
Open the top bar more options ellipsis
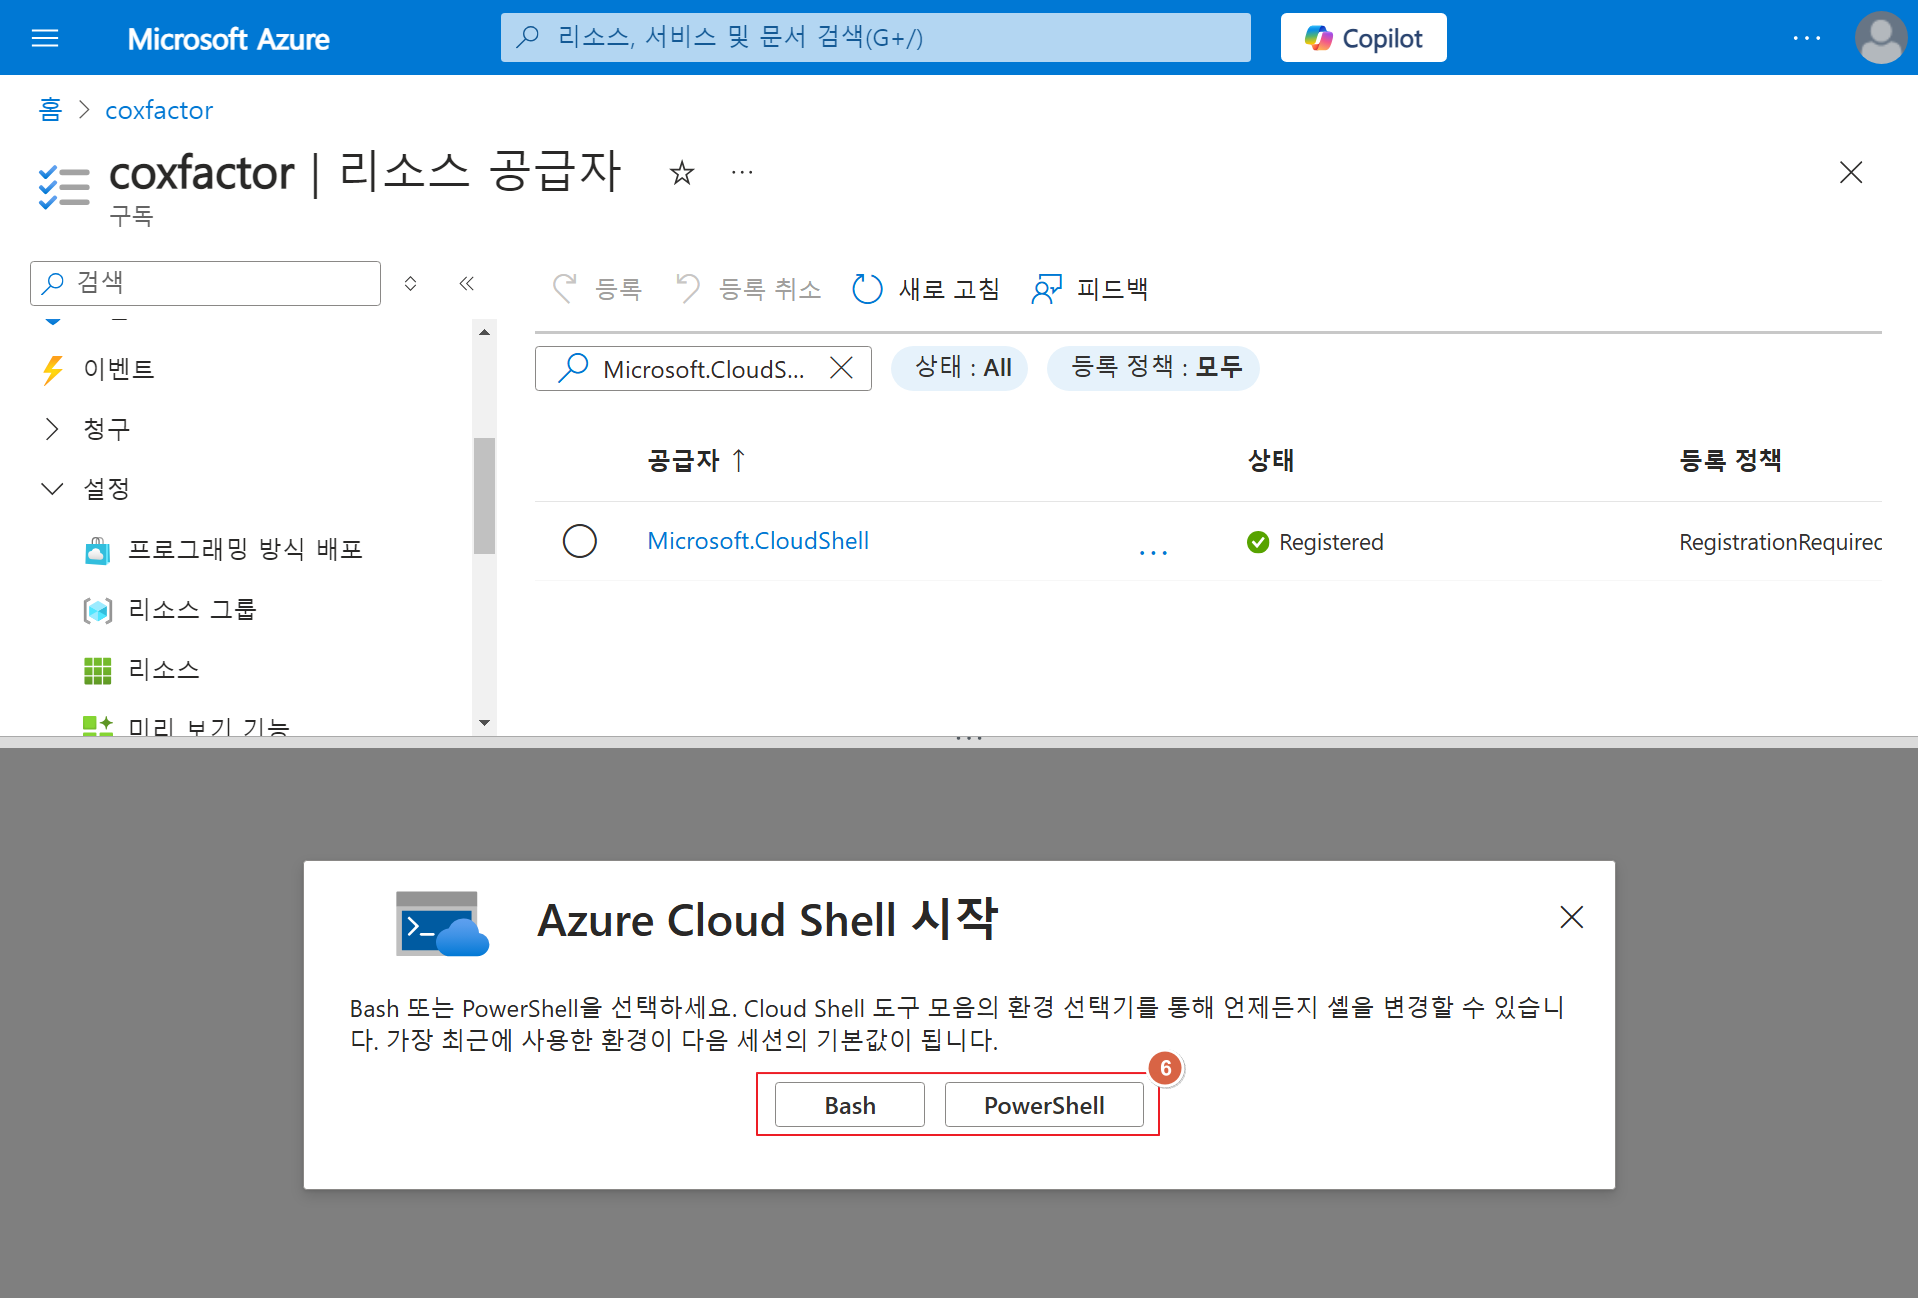click(1806, 38)
